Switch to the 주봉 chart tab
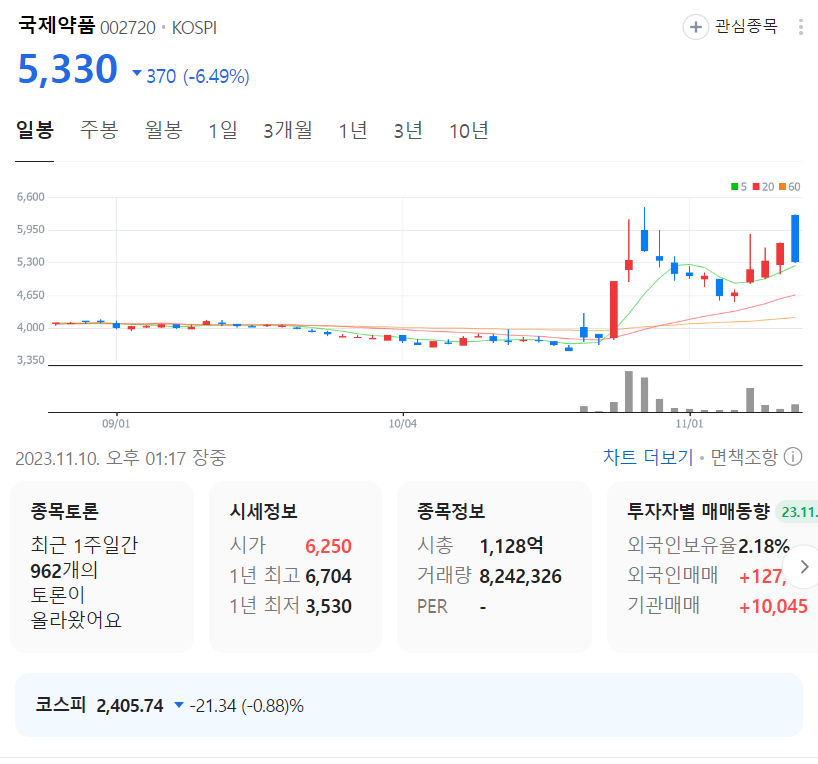This screenshot has width=818, height=764. pyautogui.click(x=99, y=129)
